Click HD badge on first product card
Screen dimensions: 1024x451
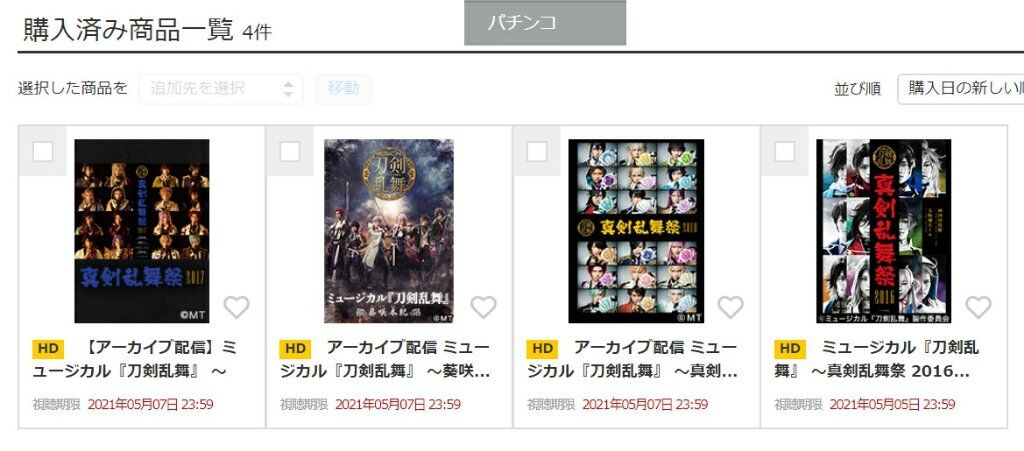pos(48,349)
